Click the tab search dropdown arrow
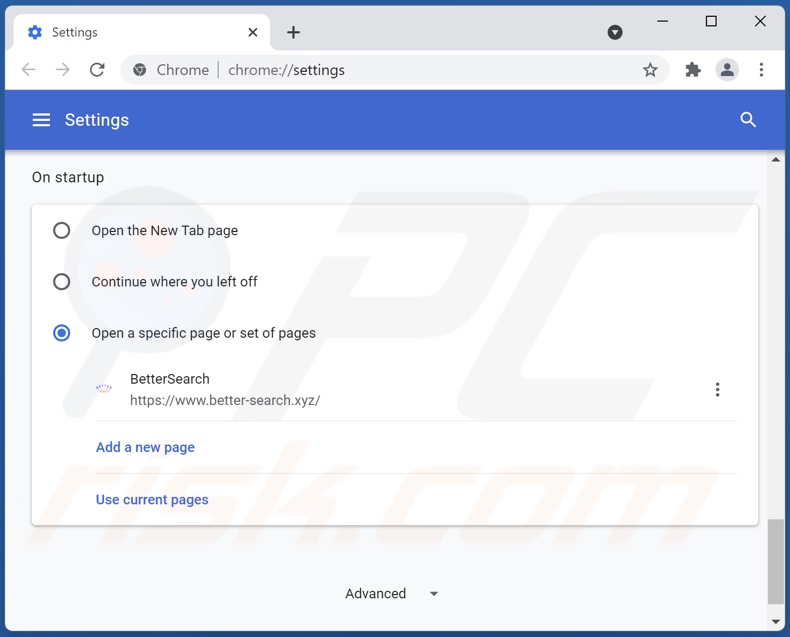 pyautogui.click(x=615, y=32)
